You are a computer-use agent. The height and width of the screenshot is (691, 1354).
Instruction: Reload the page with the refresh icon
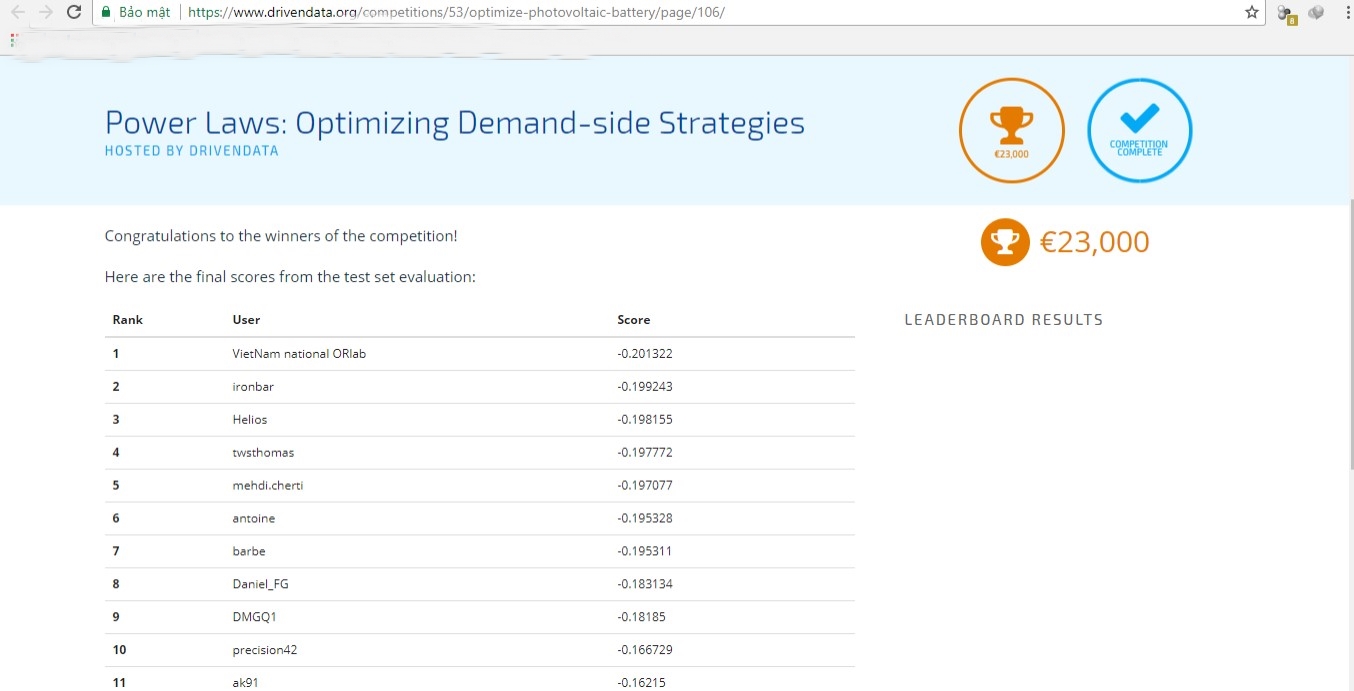73,12
